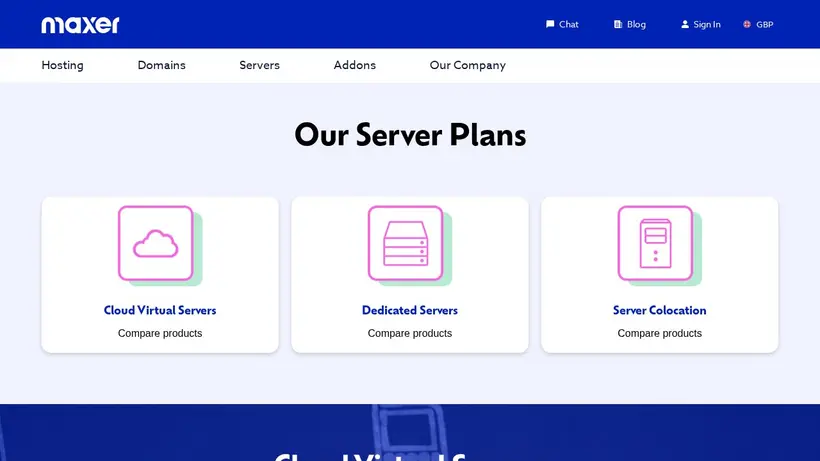Open the Cloud Virtual Servers title link
The image size is (820, 461).
[x=160, y=310]
